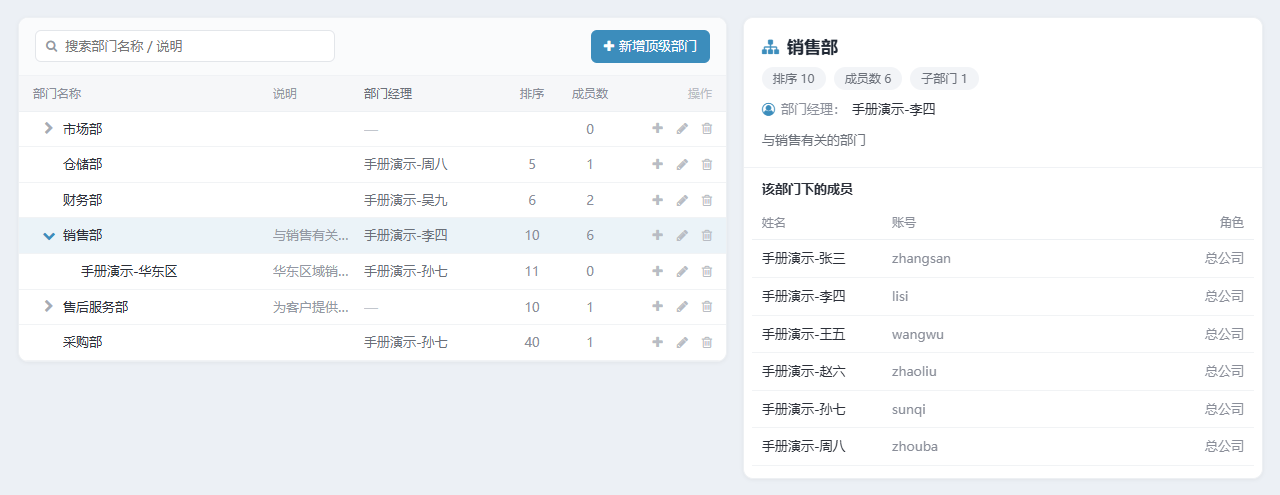Click the 部门名称 column header
Viewport: 1280px width, 495px height.
point(57,94)
